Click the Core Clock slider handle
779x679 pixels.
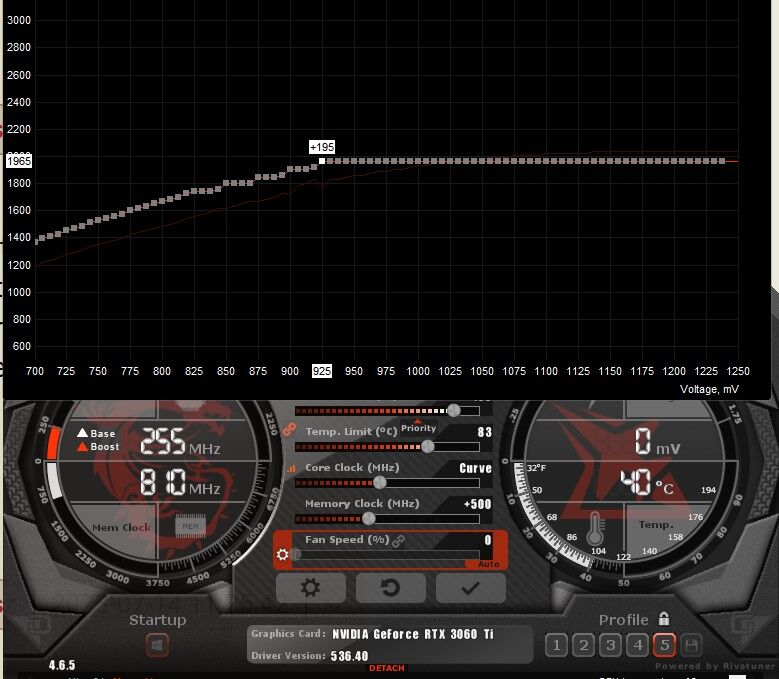coord(380,482)
